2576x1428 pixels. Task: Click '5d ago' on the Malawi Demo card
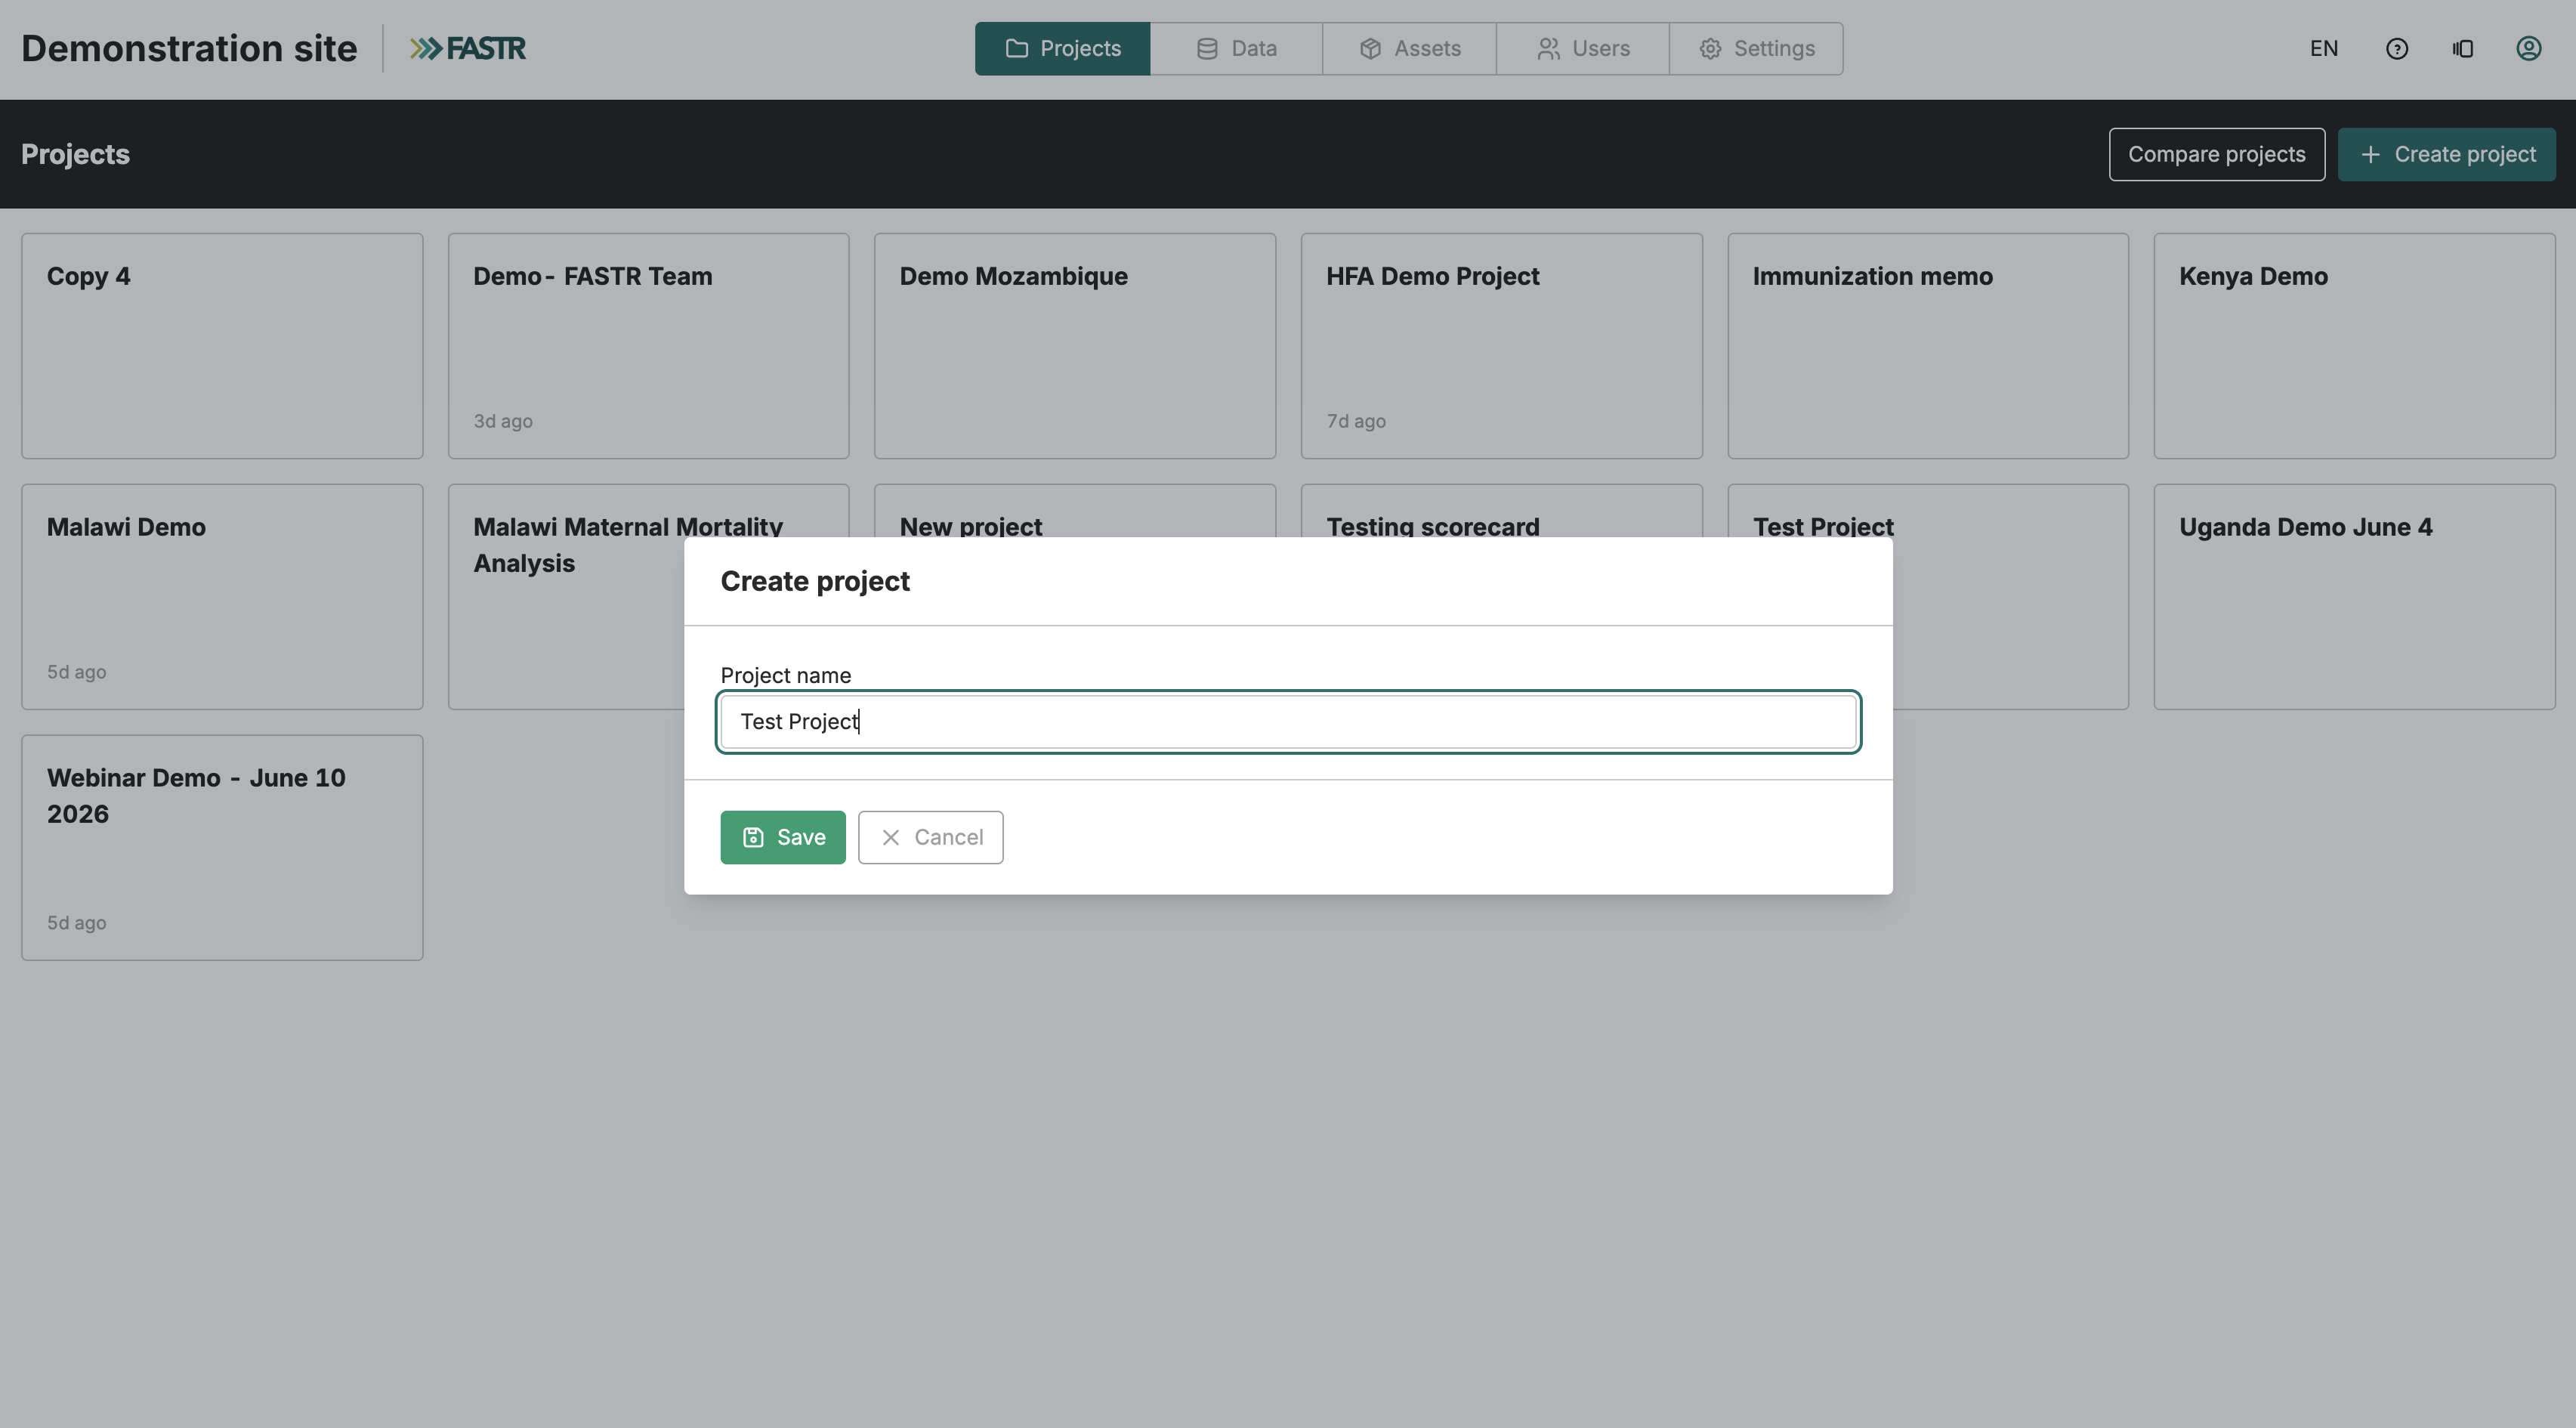(76, 672)
